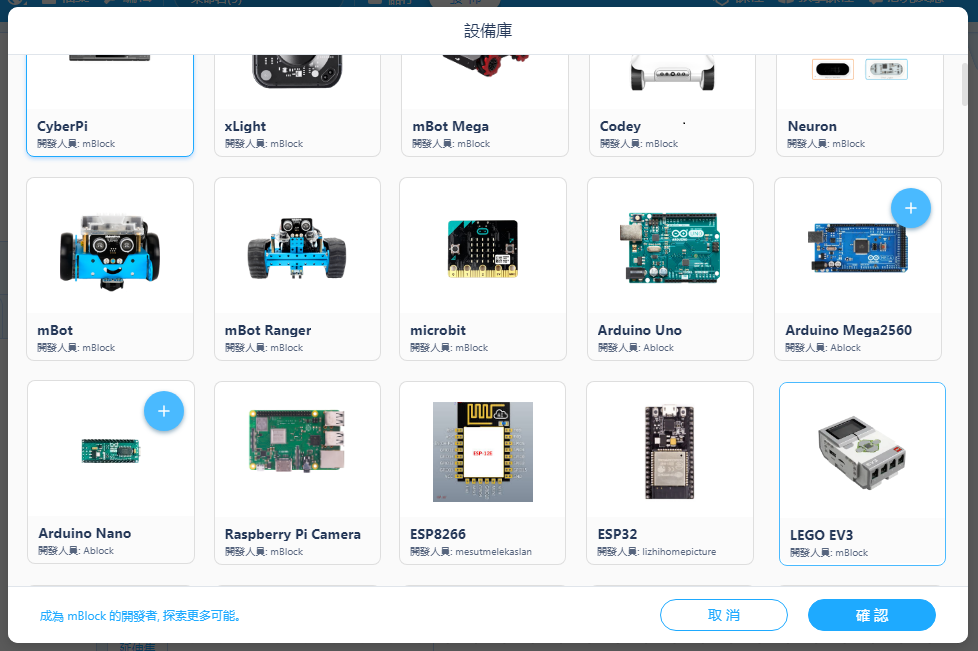Click the LEGO EV3 brick image

click(x=862, y=452)
